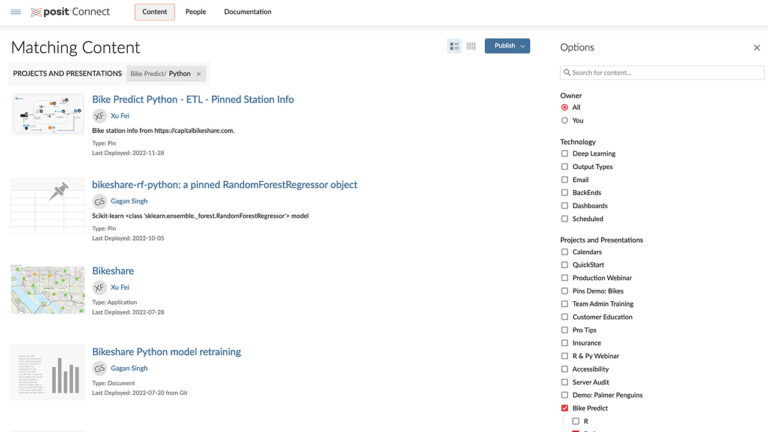Screen dimensions: 768x432
Task: Click Xu Fei avatar on ETL item
Action: click(x=99, y=116)
